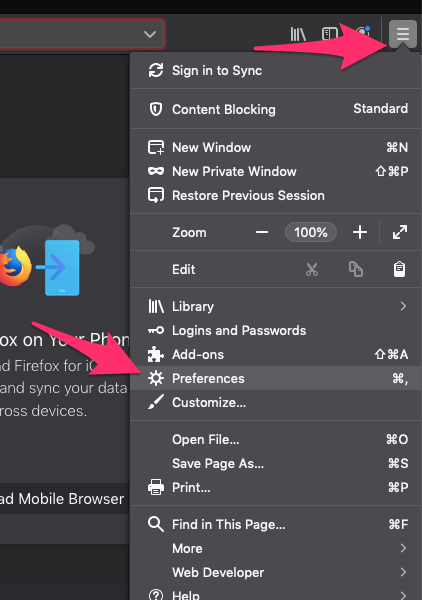Click the Paste clipboard icon
The image size is (422, 600).
[399, 269]
